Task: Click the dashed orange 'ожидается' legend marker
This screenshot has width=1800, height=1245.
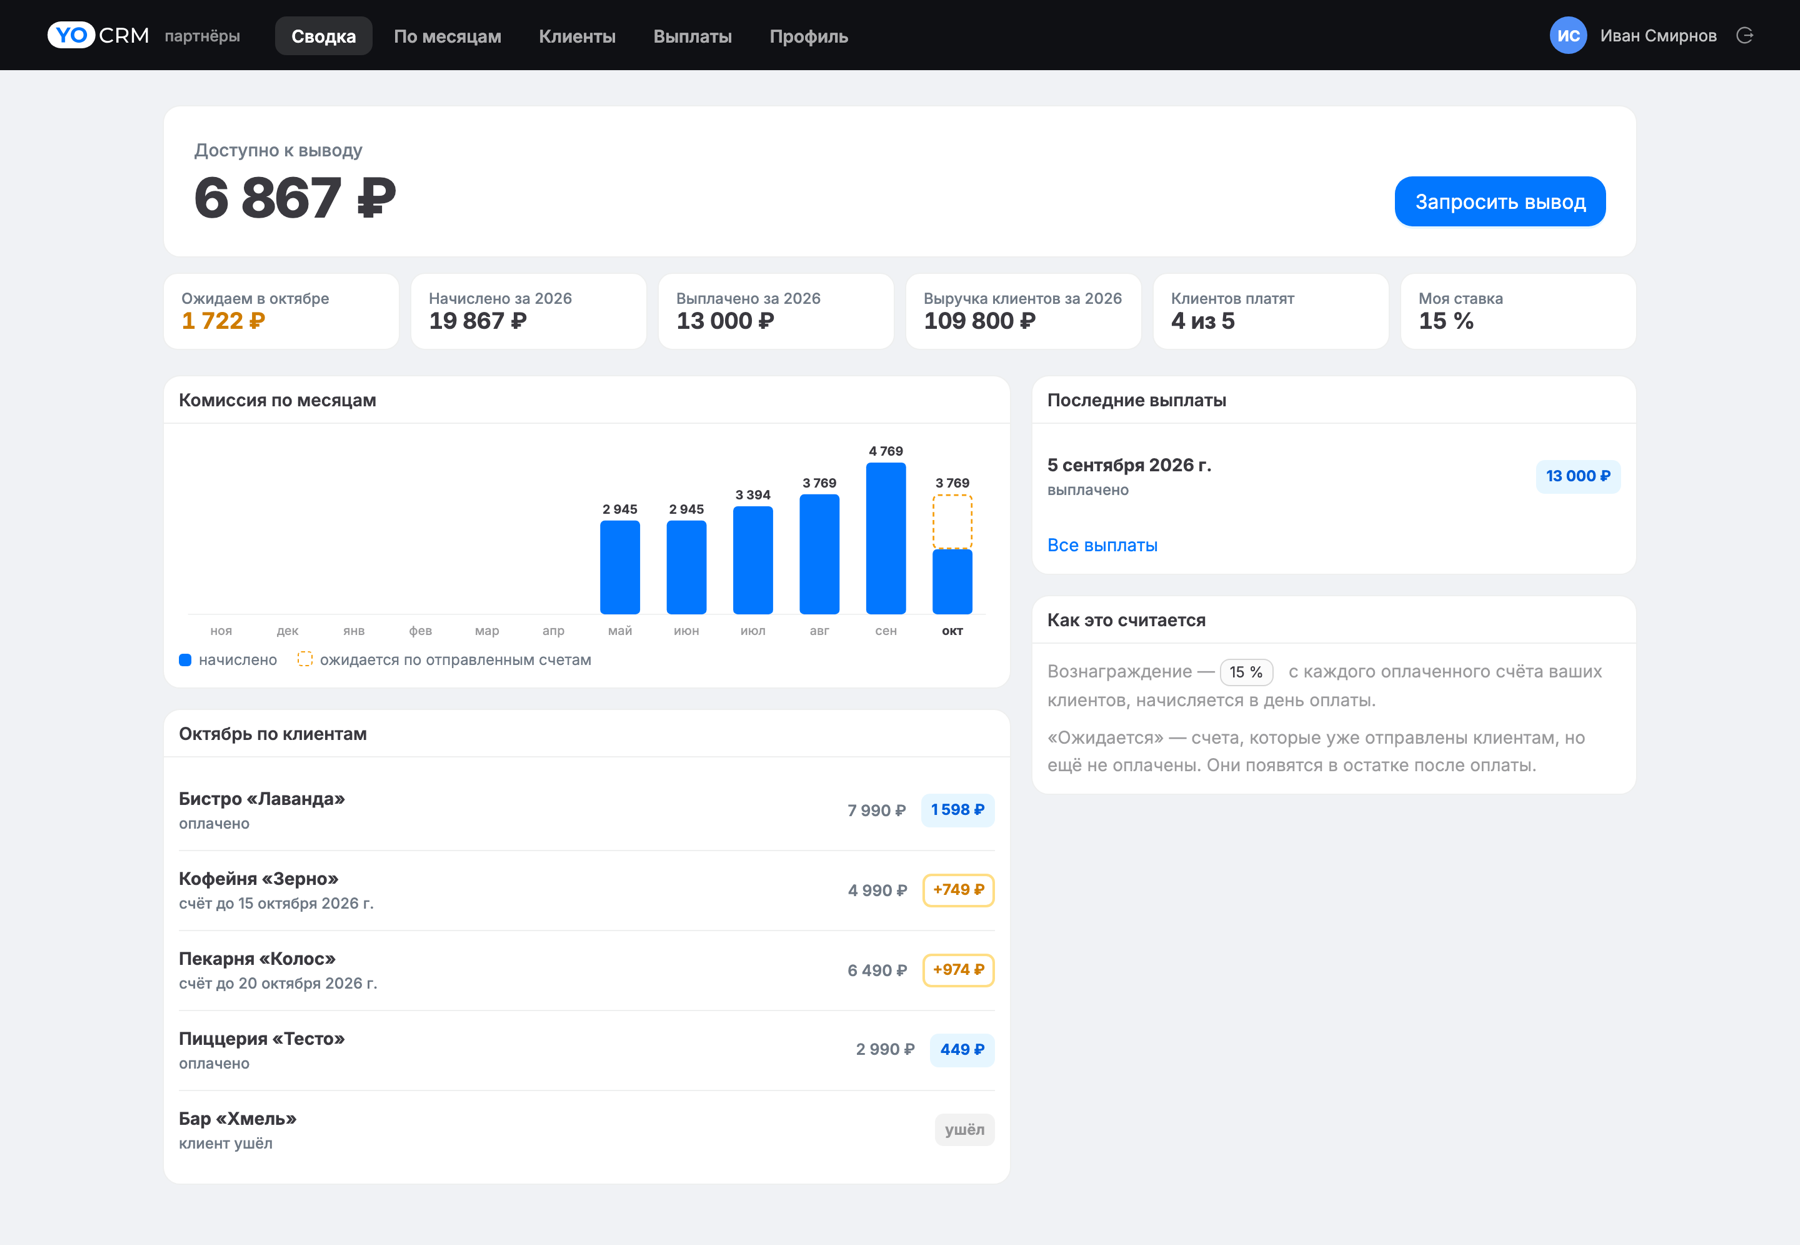Action: pos(305,659)
